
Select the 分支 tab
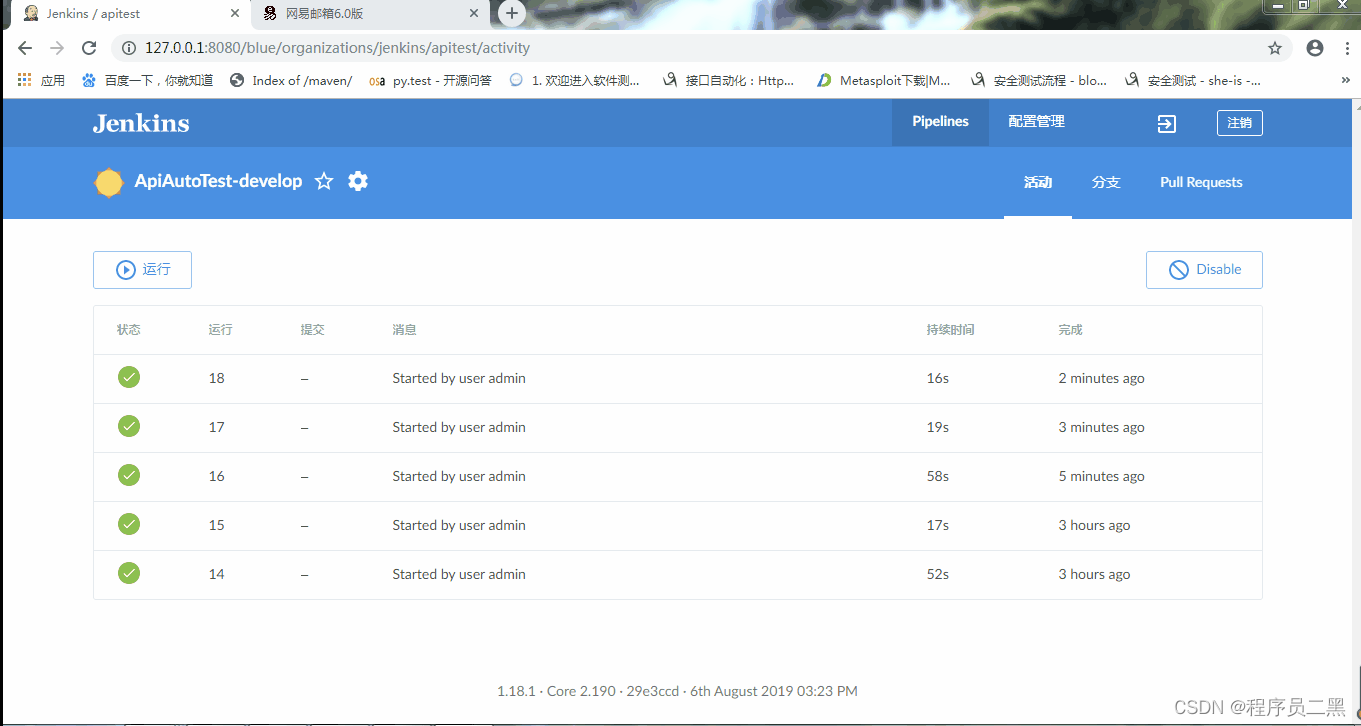tap(1106, 183)
